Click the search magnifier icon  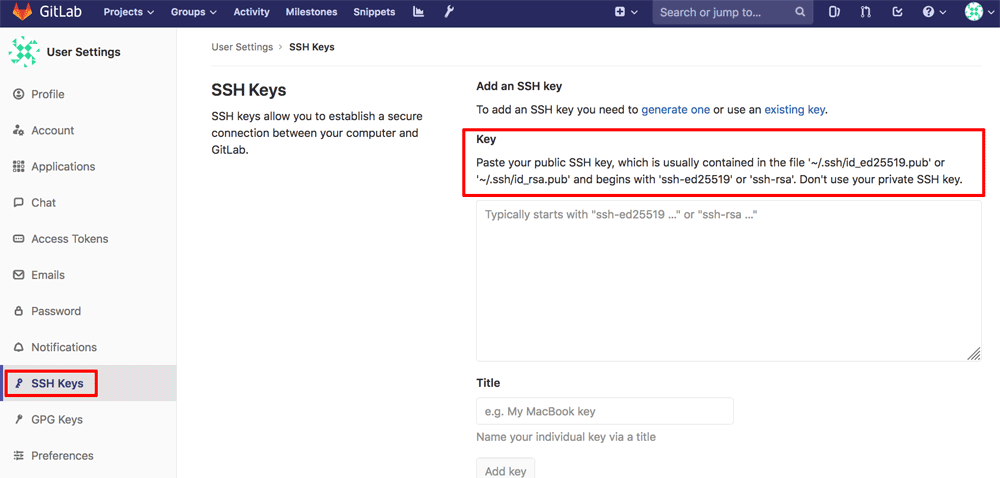pyautogui.click(x=800, y=12)
